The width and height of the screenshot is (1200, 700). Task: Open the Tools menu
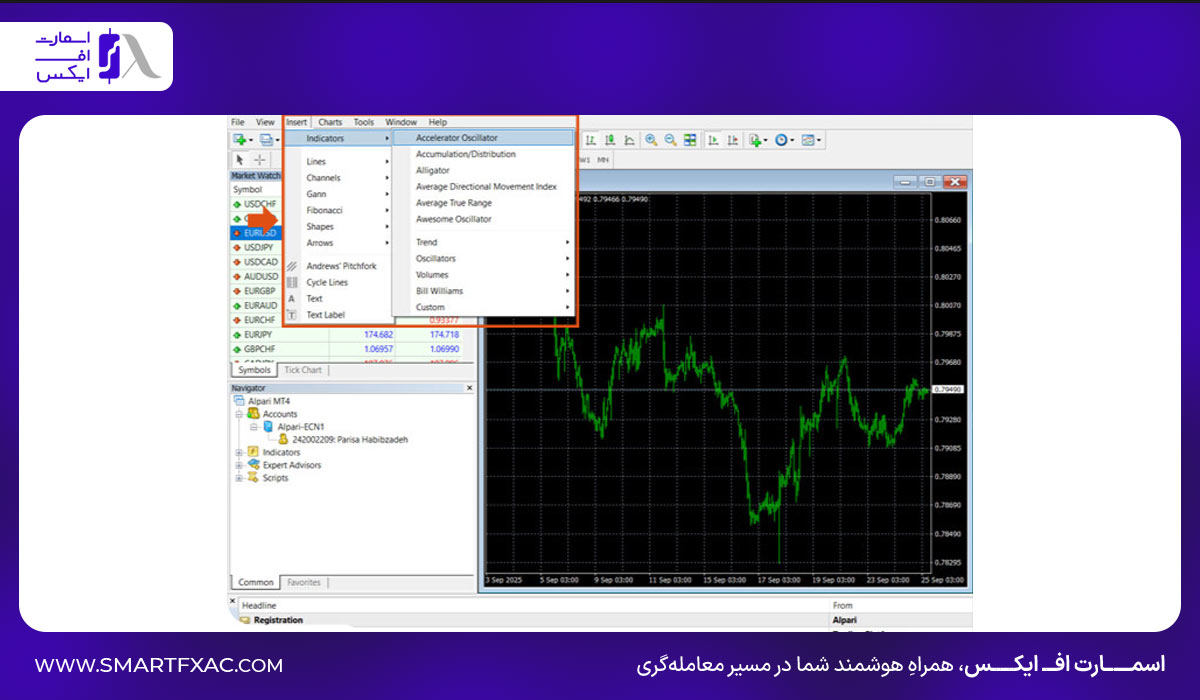[364, 122]
